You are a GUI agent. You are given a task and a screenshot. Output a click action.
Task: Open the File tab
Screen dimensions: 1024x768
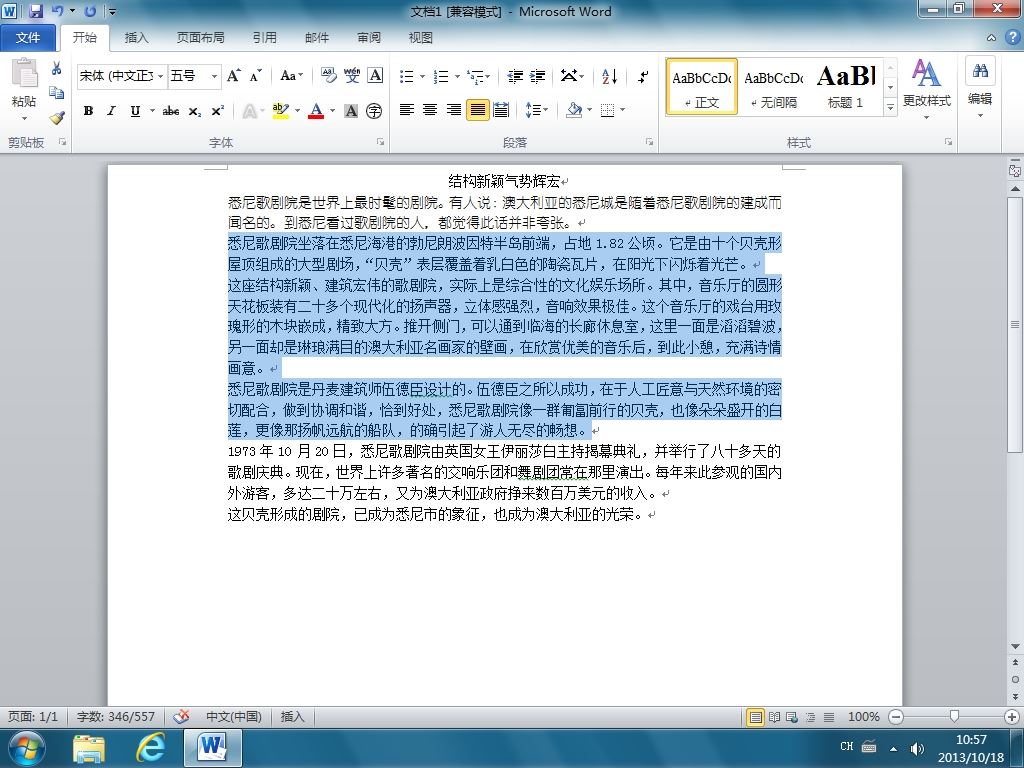point(28,38)
